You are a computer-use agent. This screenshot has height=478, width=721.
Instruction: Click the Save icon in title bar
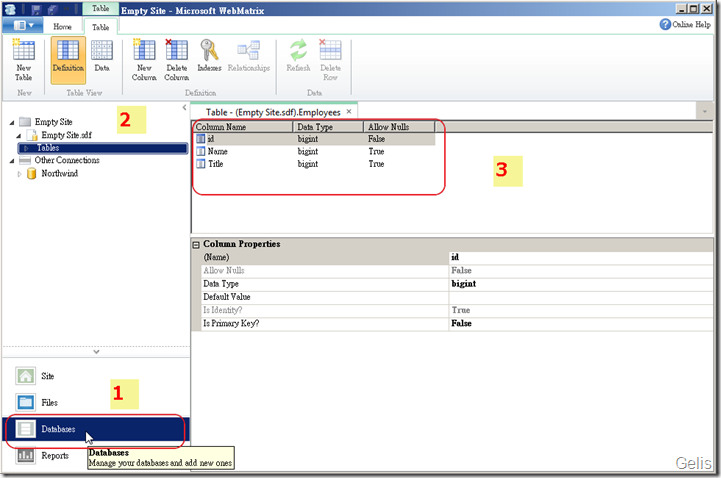tap(37, 9)
